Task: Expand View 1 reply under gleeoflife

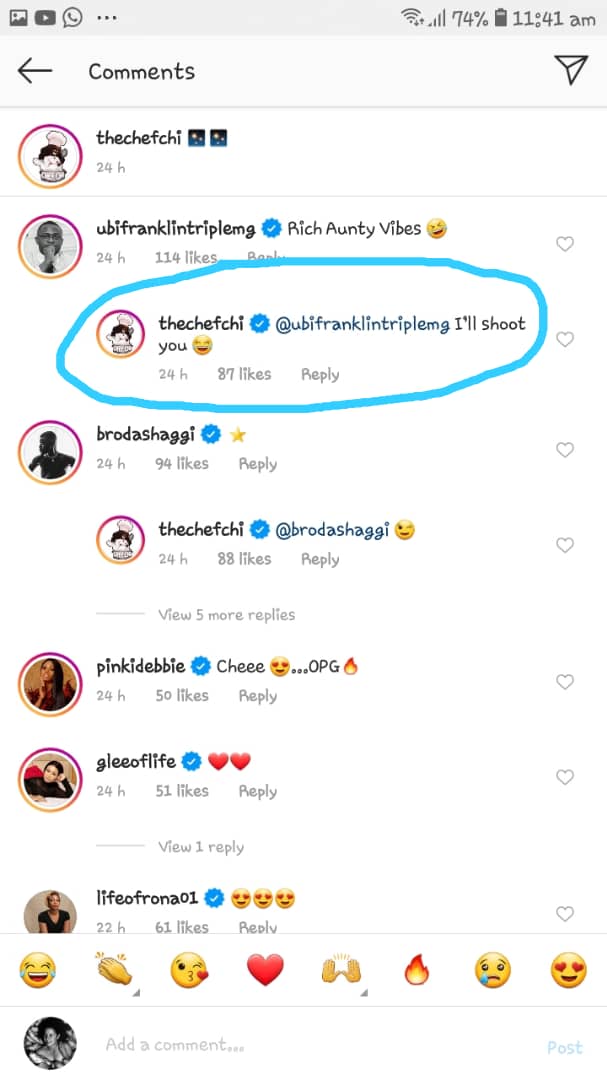Action: click(201, 846)
